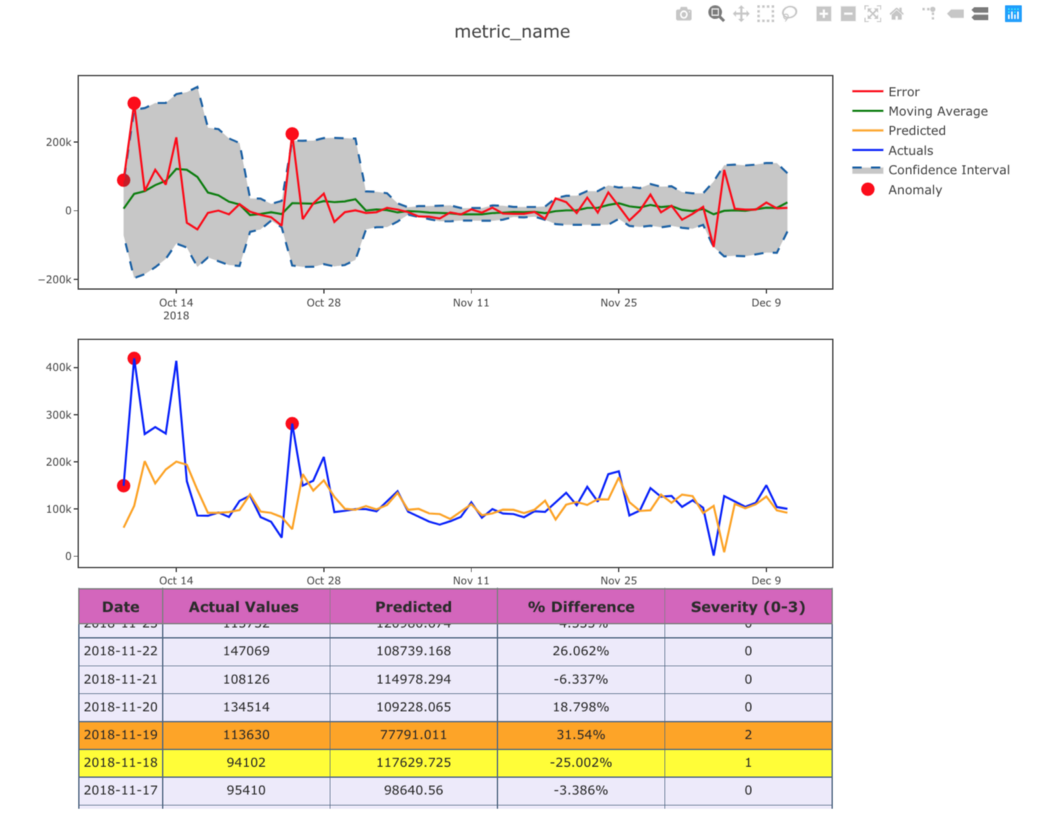Screen dimensions: 1050x815
Task: Click the Autoscale icon
Action: 872,13
